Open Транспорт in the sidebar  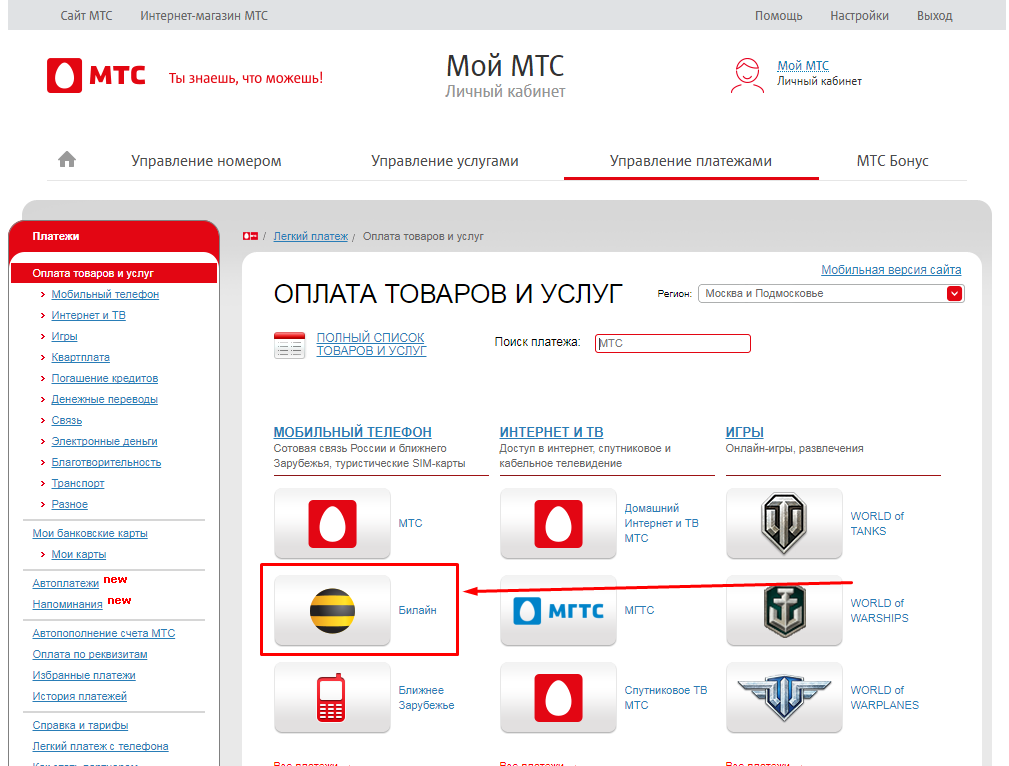78,483
